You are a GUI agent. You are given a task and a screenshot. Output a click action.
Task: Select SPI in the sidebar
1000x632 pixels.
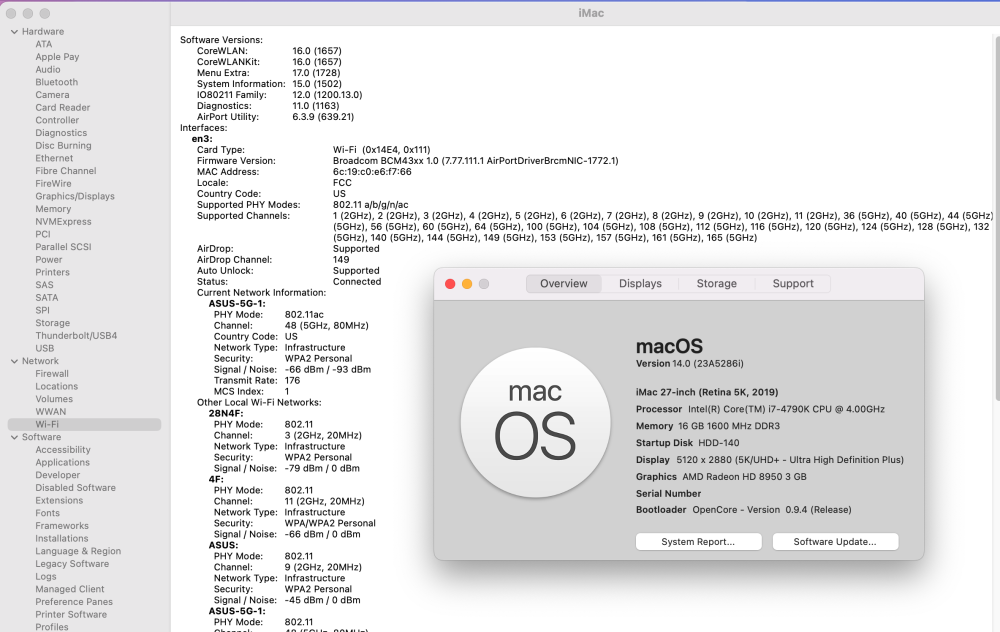pos(43,311)
